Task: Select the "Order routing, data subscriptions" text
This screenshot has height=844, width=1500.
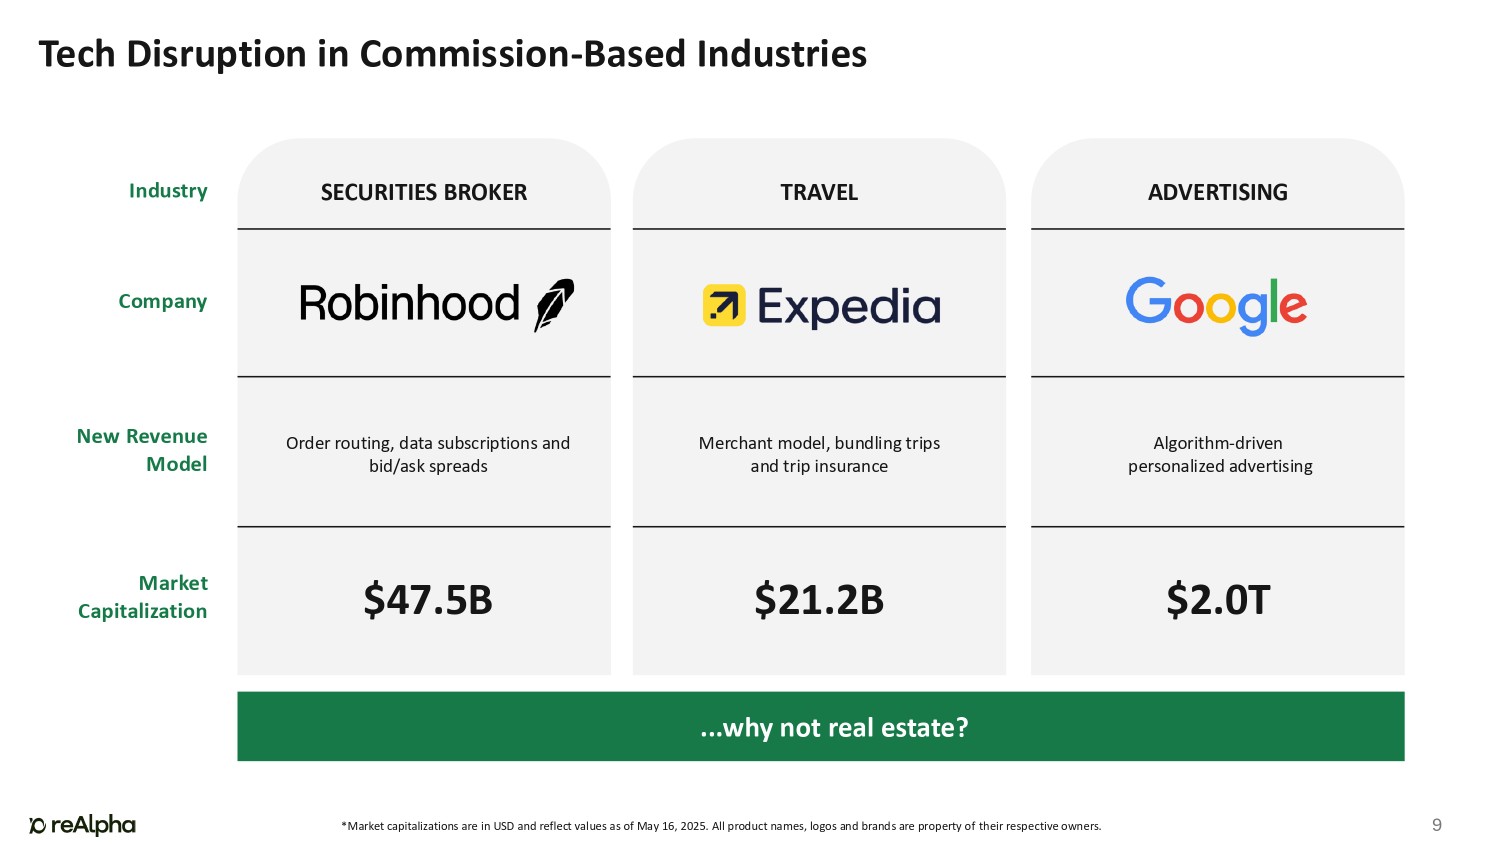Action: (x=428, y=443)
